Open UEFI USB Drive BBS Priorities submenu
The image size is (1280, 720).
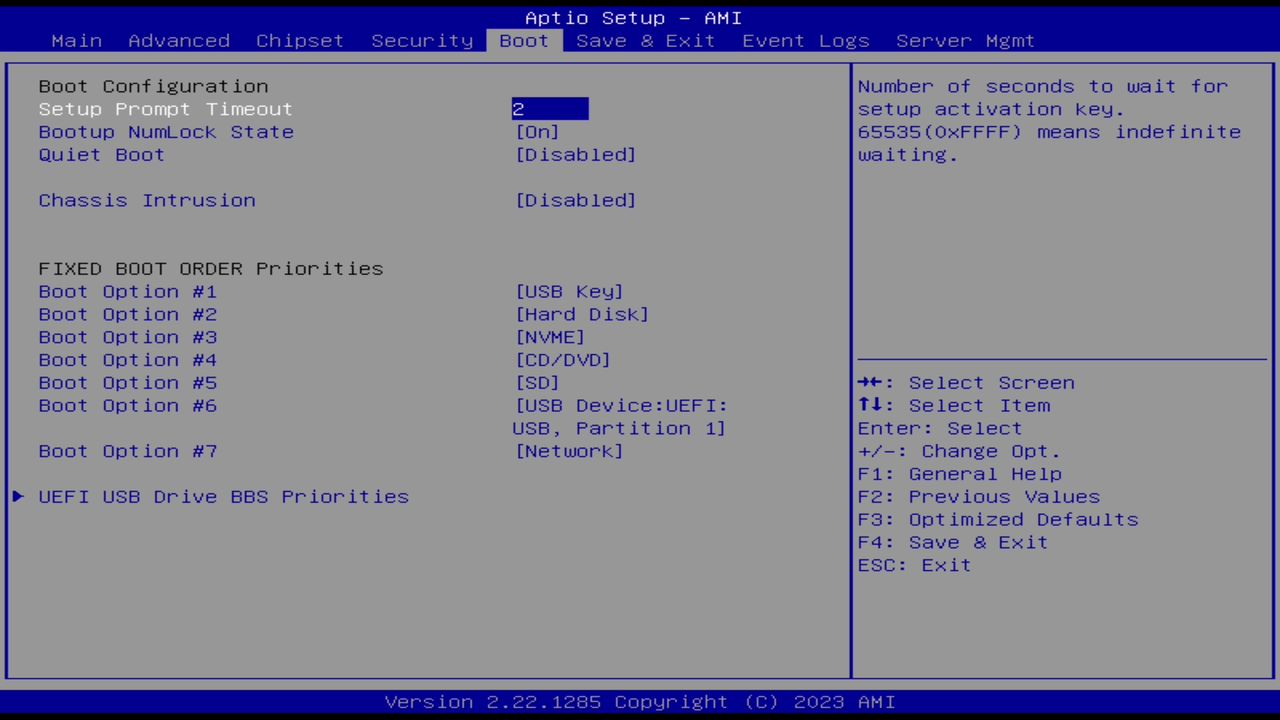(x=224, y=497)
